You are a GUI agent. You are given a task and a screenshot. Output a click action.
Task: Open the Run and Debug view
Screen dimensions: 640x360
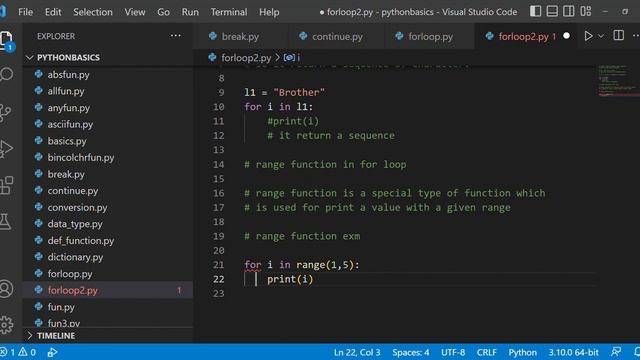click(6, 149)
